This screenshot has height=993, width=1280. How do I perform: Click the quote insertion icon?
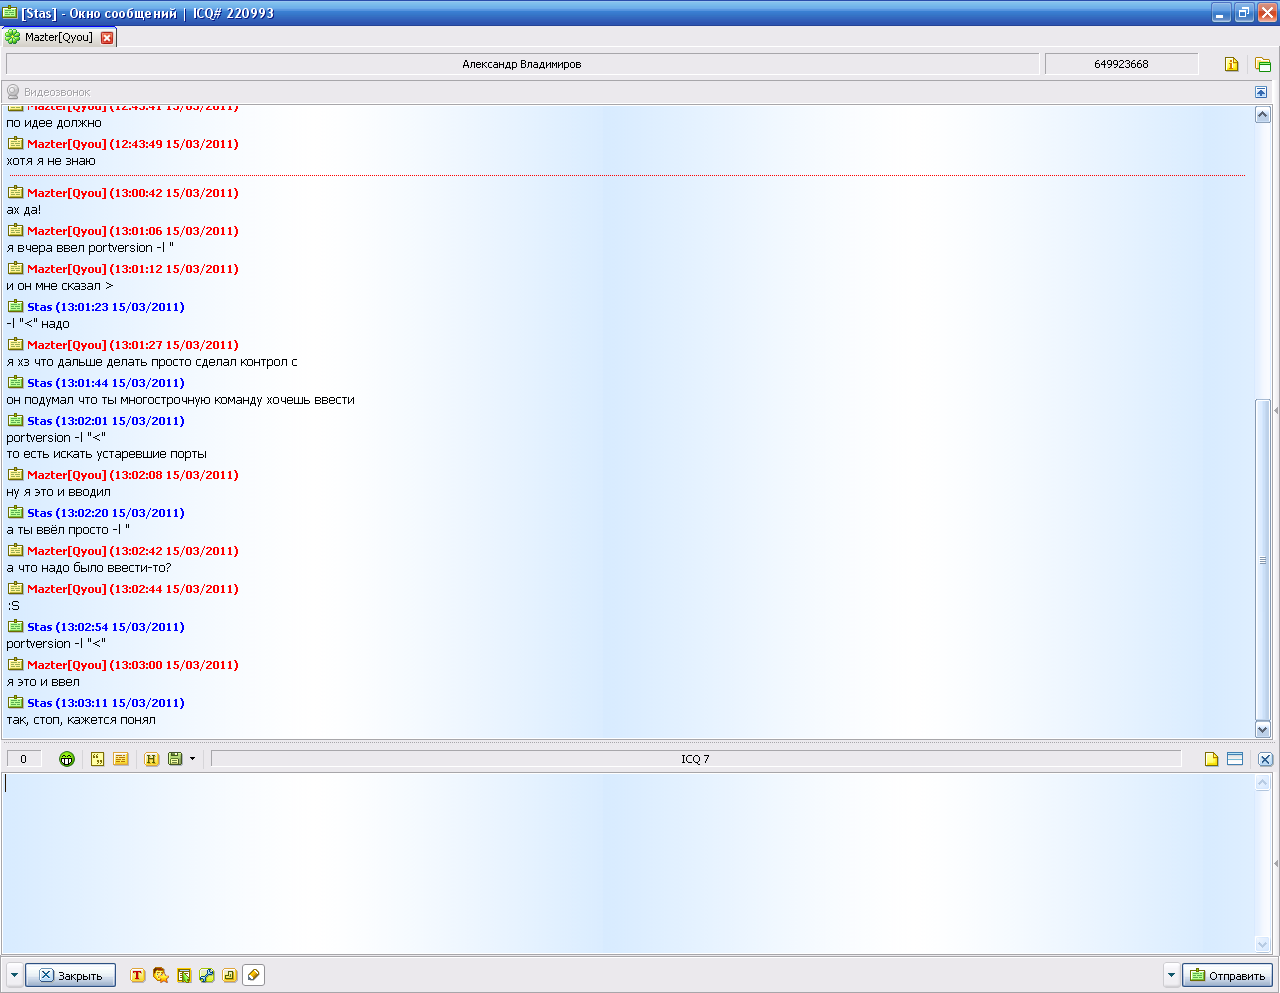click(x=97, y=759)
